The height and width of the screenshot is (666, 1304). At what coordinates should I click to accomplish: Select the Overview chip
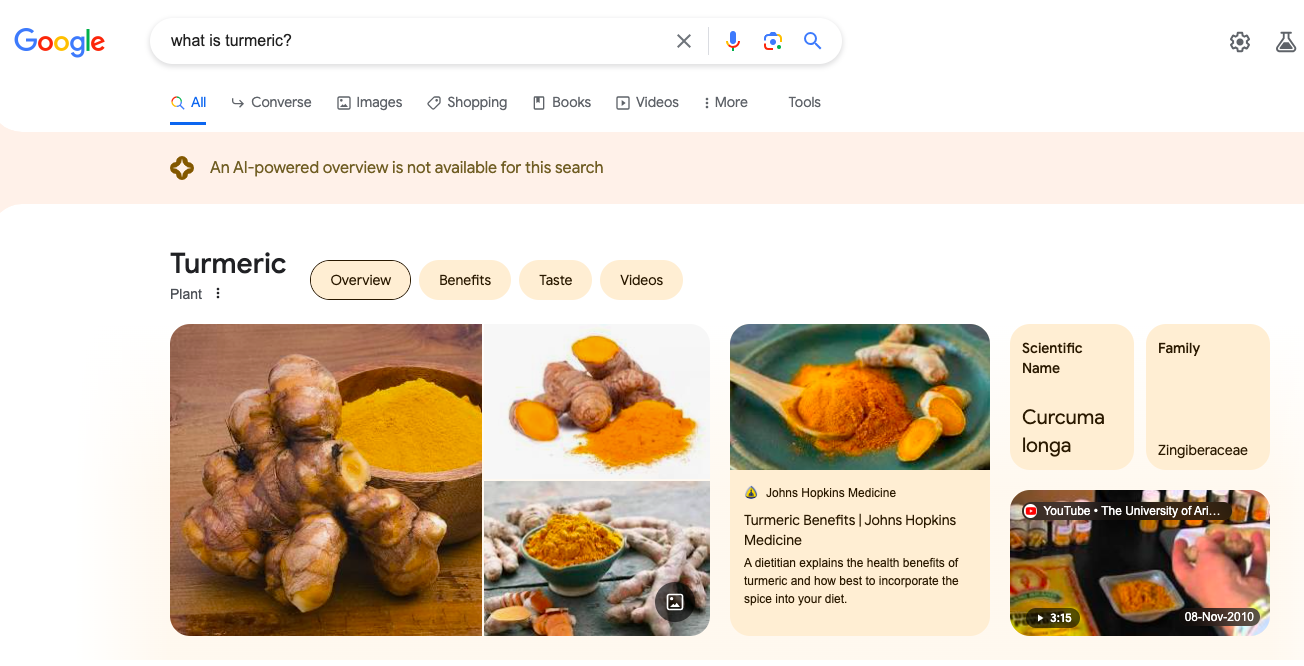coord(360,280)
